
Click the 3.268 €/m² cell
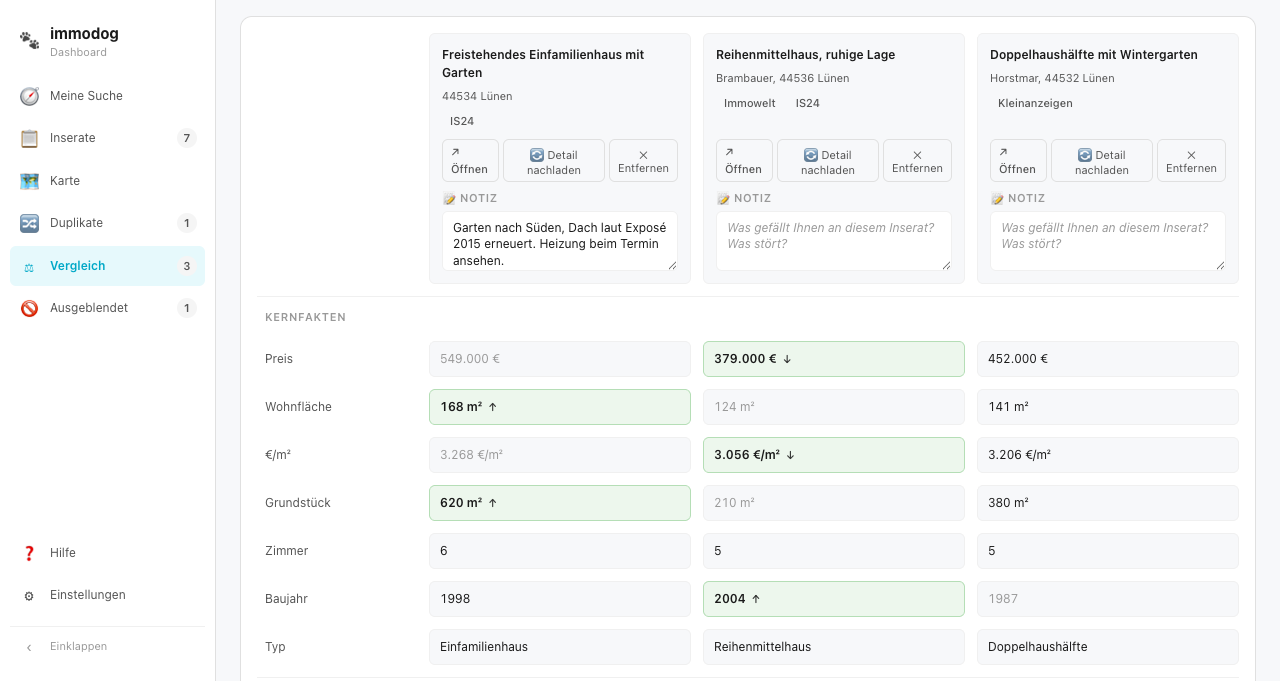(560, 455)
